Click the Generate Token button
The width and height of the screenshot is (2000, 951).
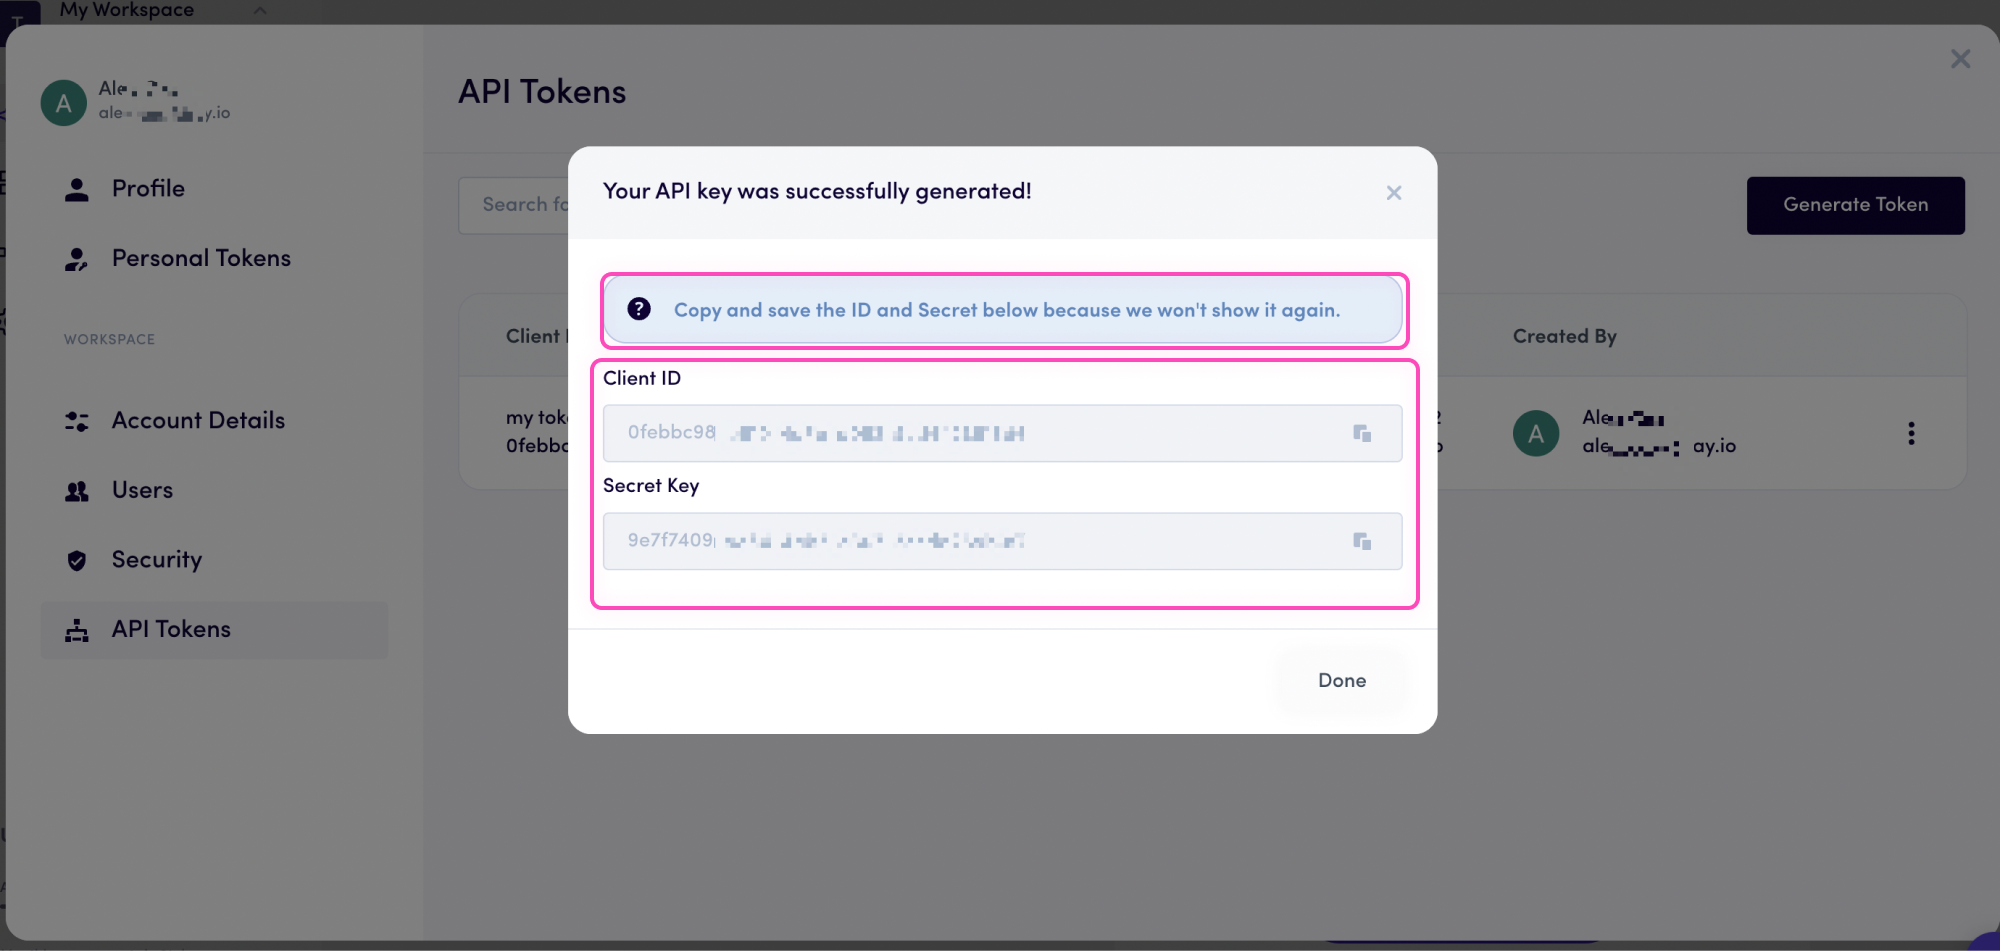click(x=1855, y=205)
